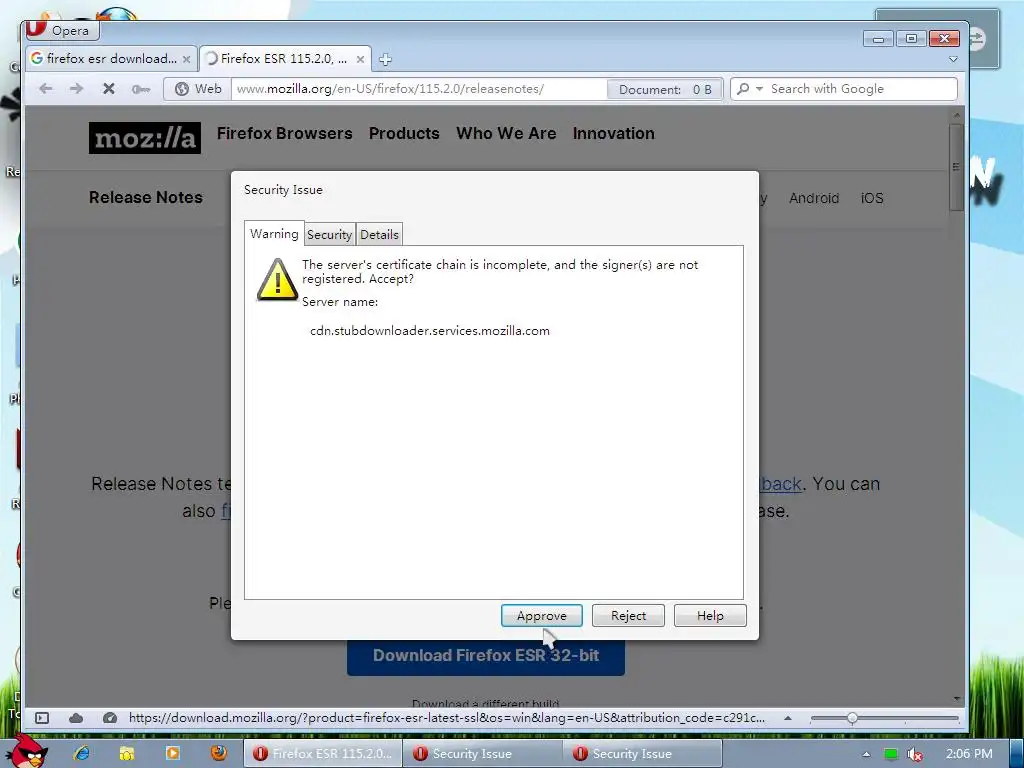Open the closed tabs dropdown arrow

click(953, 59)
